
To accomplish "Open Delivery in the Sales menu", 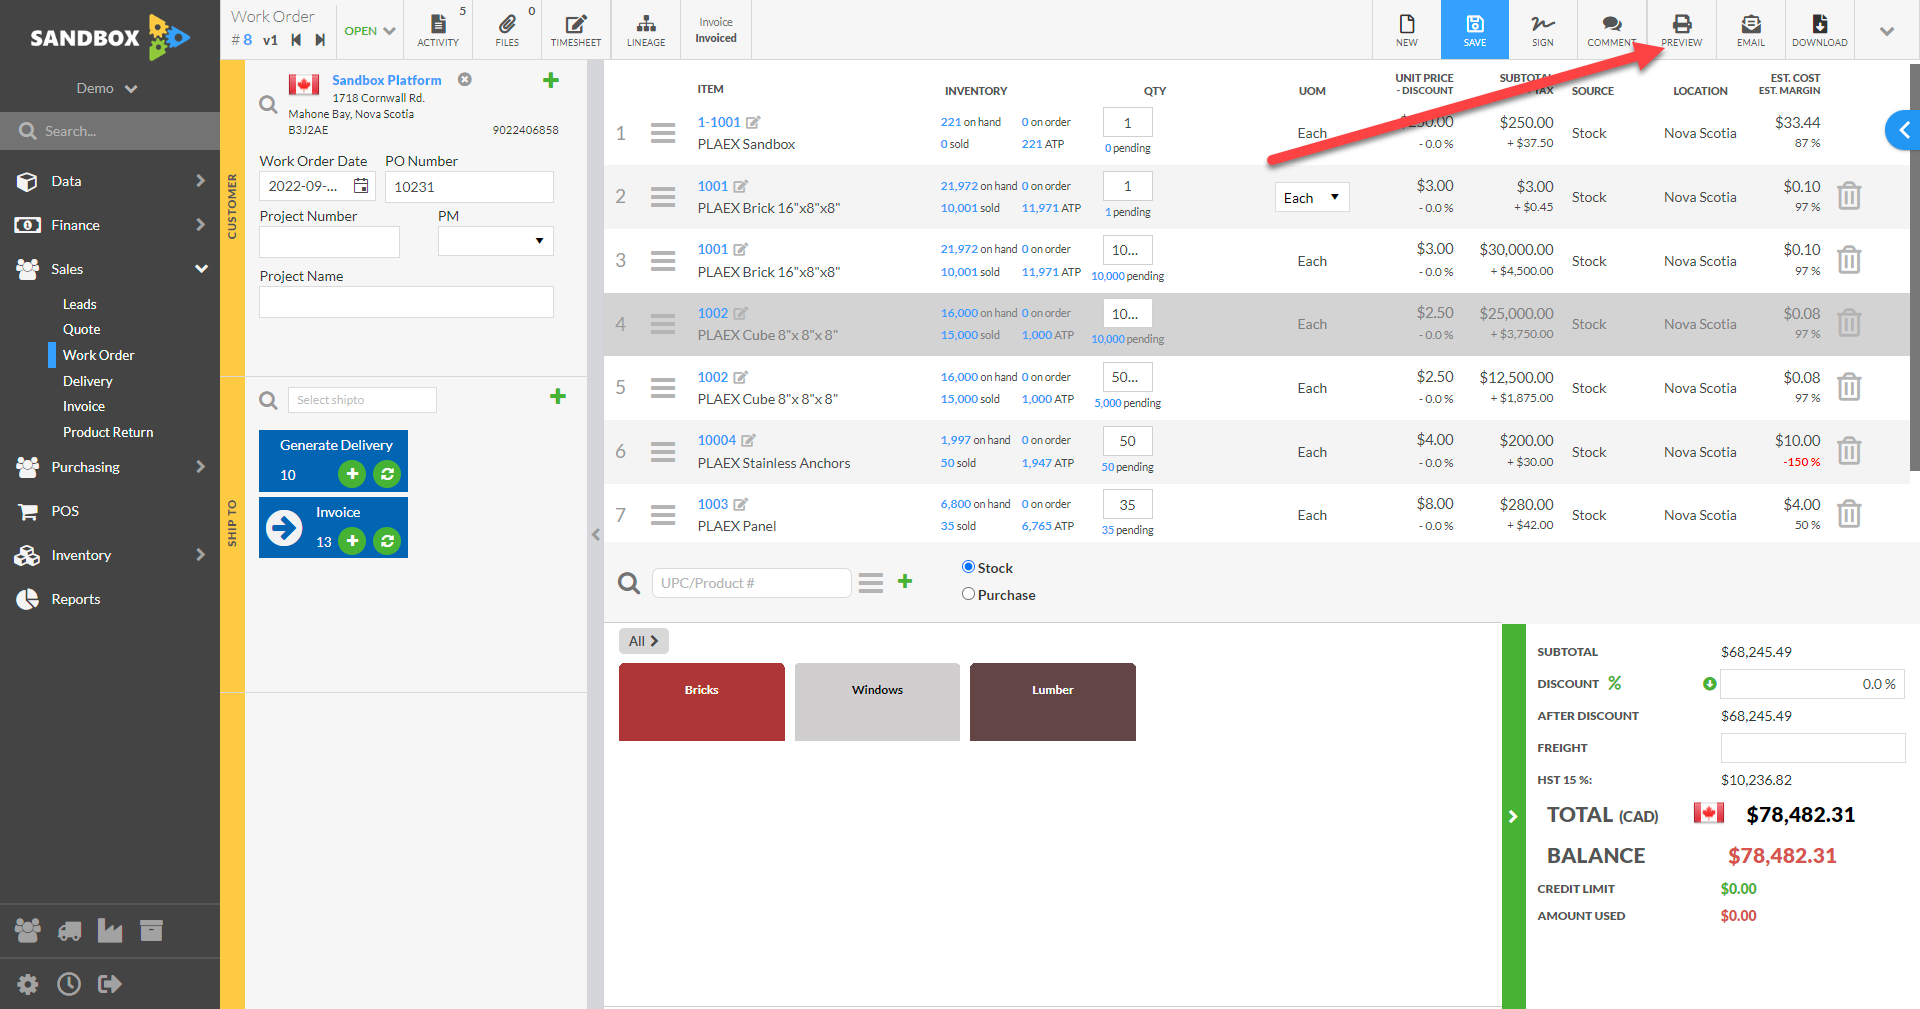I will pyautogui.click(x=88, y=381).
